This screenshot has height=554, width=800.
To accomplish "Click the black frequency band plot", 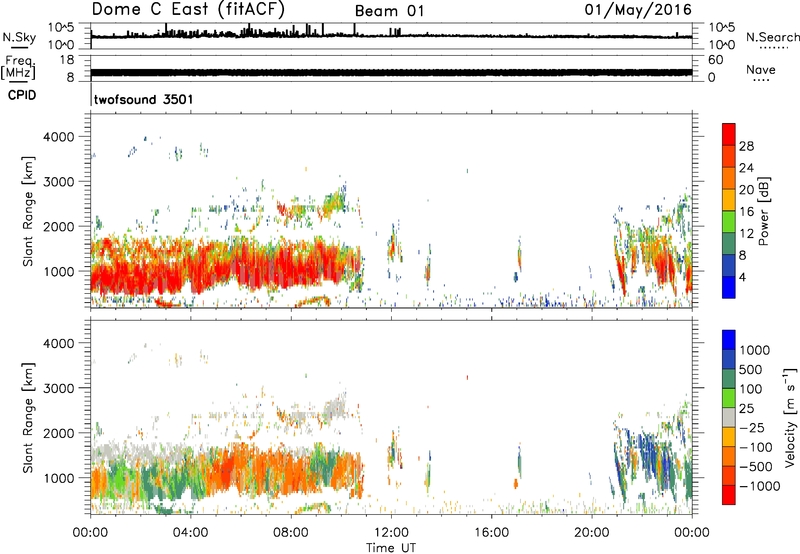I will [391, 72].
